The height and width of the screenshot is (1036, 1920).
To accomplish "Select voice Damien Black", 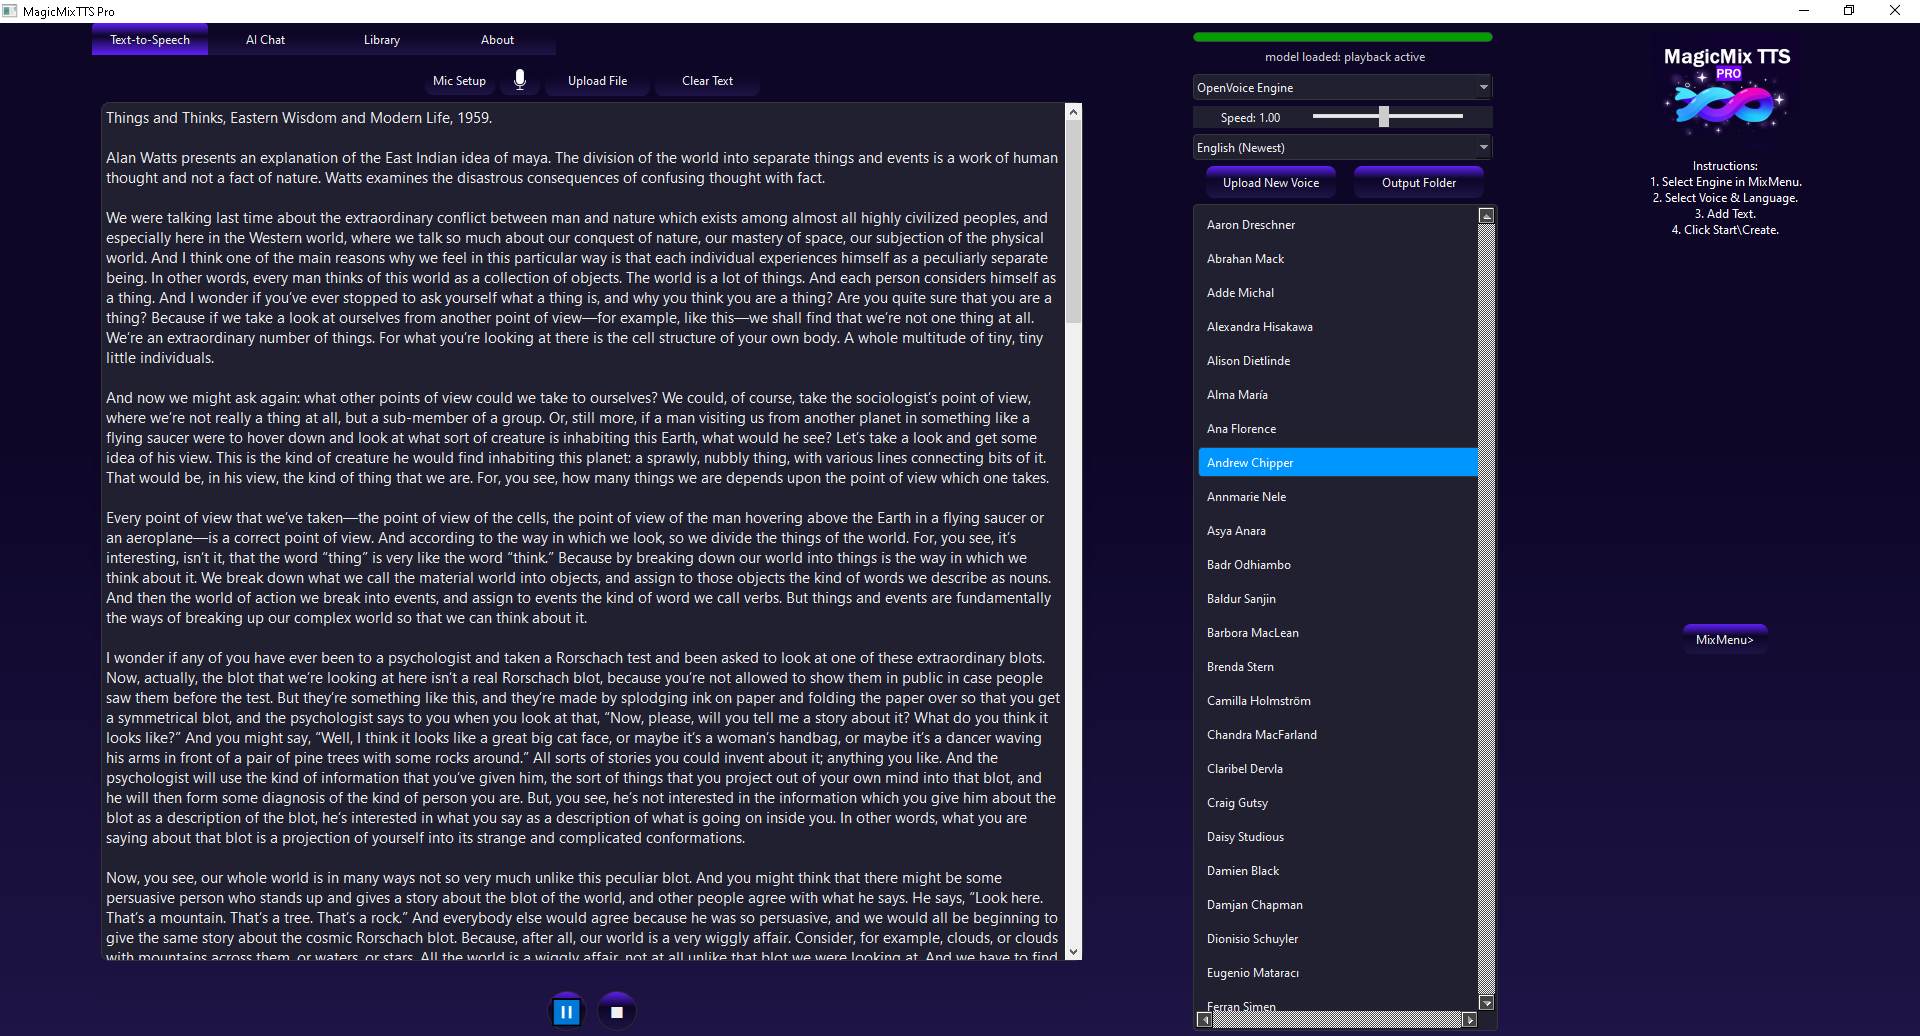I will tap(1338, 871).
